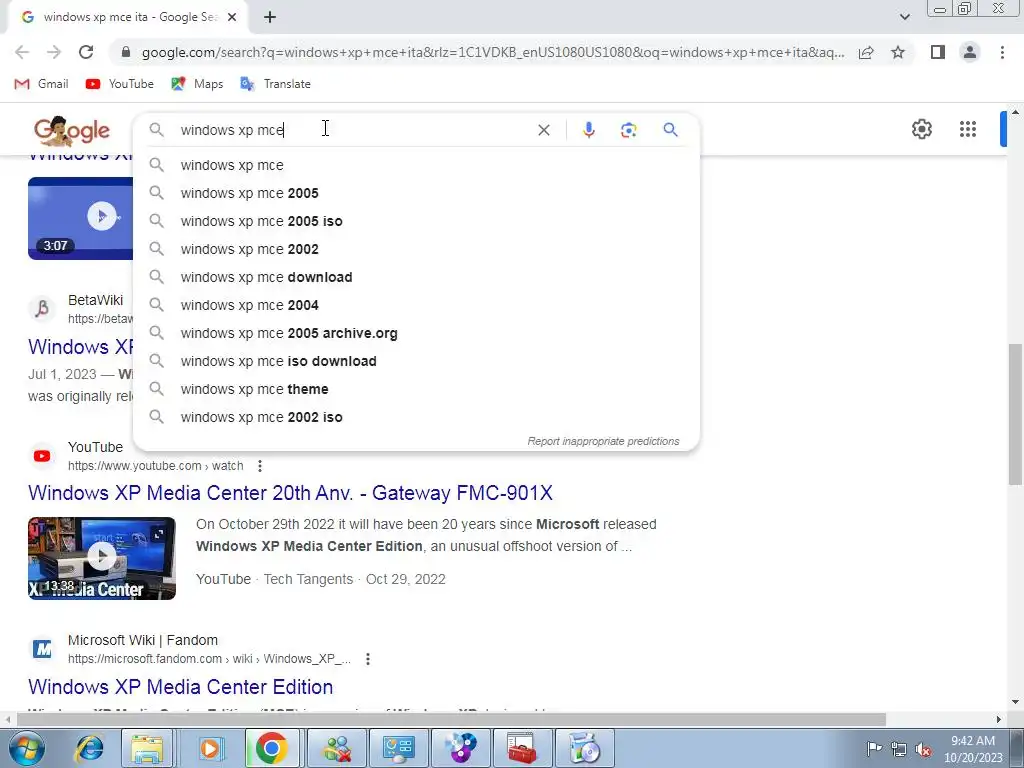Screen dimensions: 1024x768
Task: Open Windows Explorer folder in taskbar
Action: point(148,748)
